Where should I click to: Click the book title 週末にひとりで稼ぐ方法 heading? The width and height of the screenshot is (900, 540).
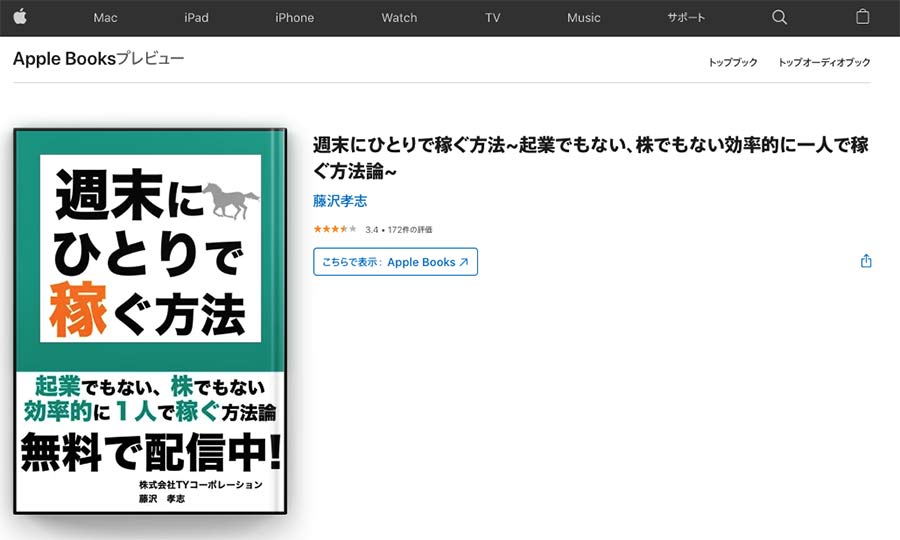(x=591, y=158)
